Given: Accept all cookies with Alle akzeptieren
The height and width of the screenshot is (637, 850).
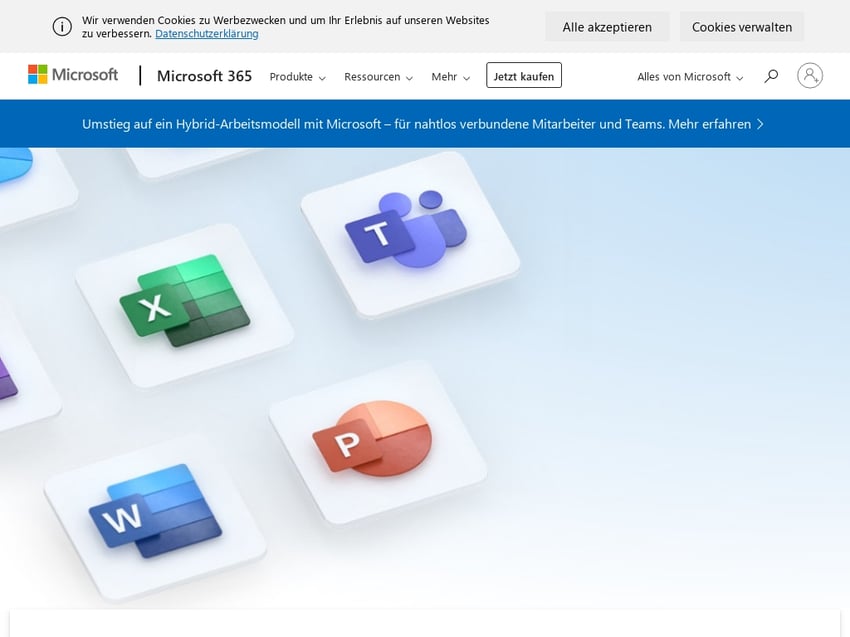Looking at the screenshot, I should click(x=607, y=27).
